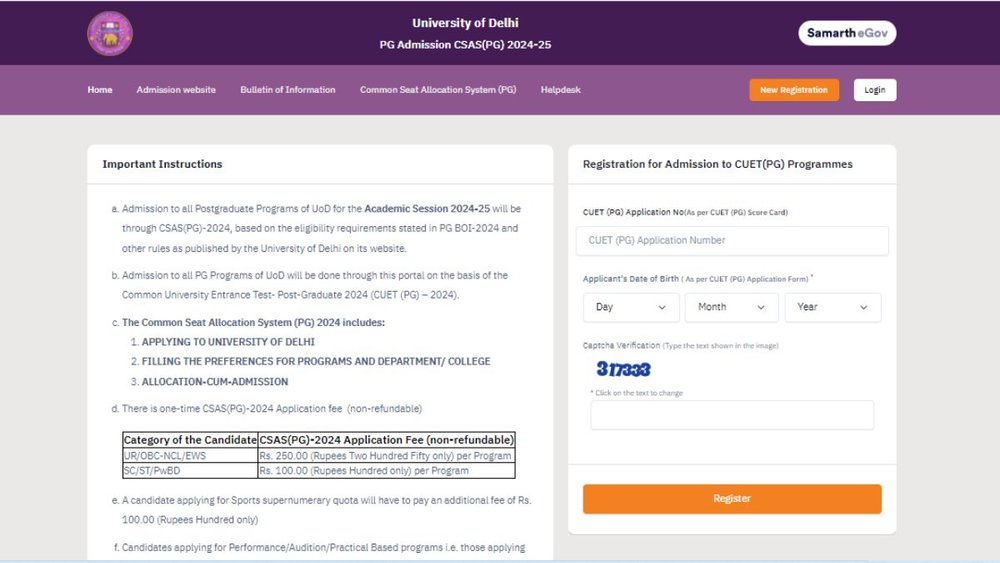Select 'FILLING THE PREFERENCES FOR PROGRAMS' list item

coord(316,362)
